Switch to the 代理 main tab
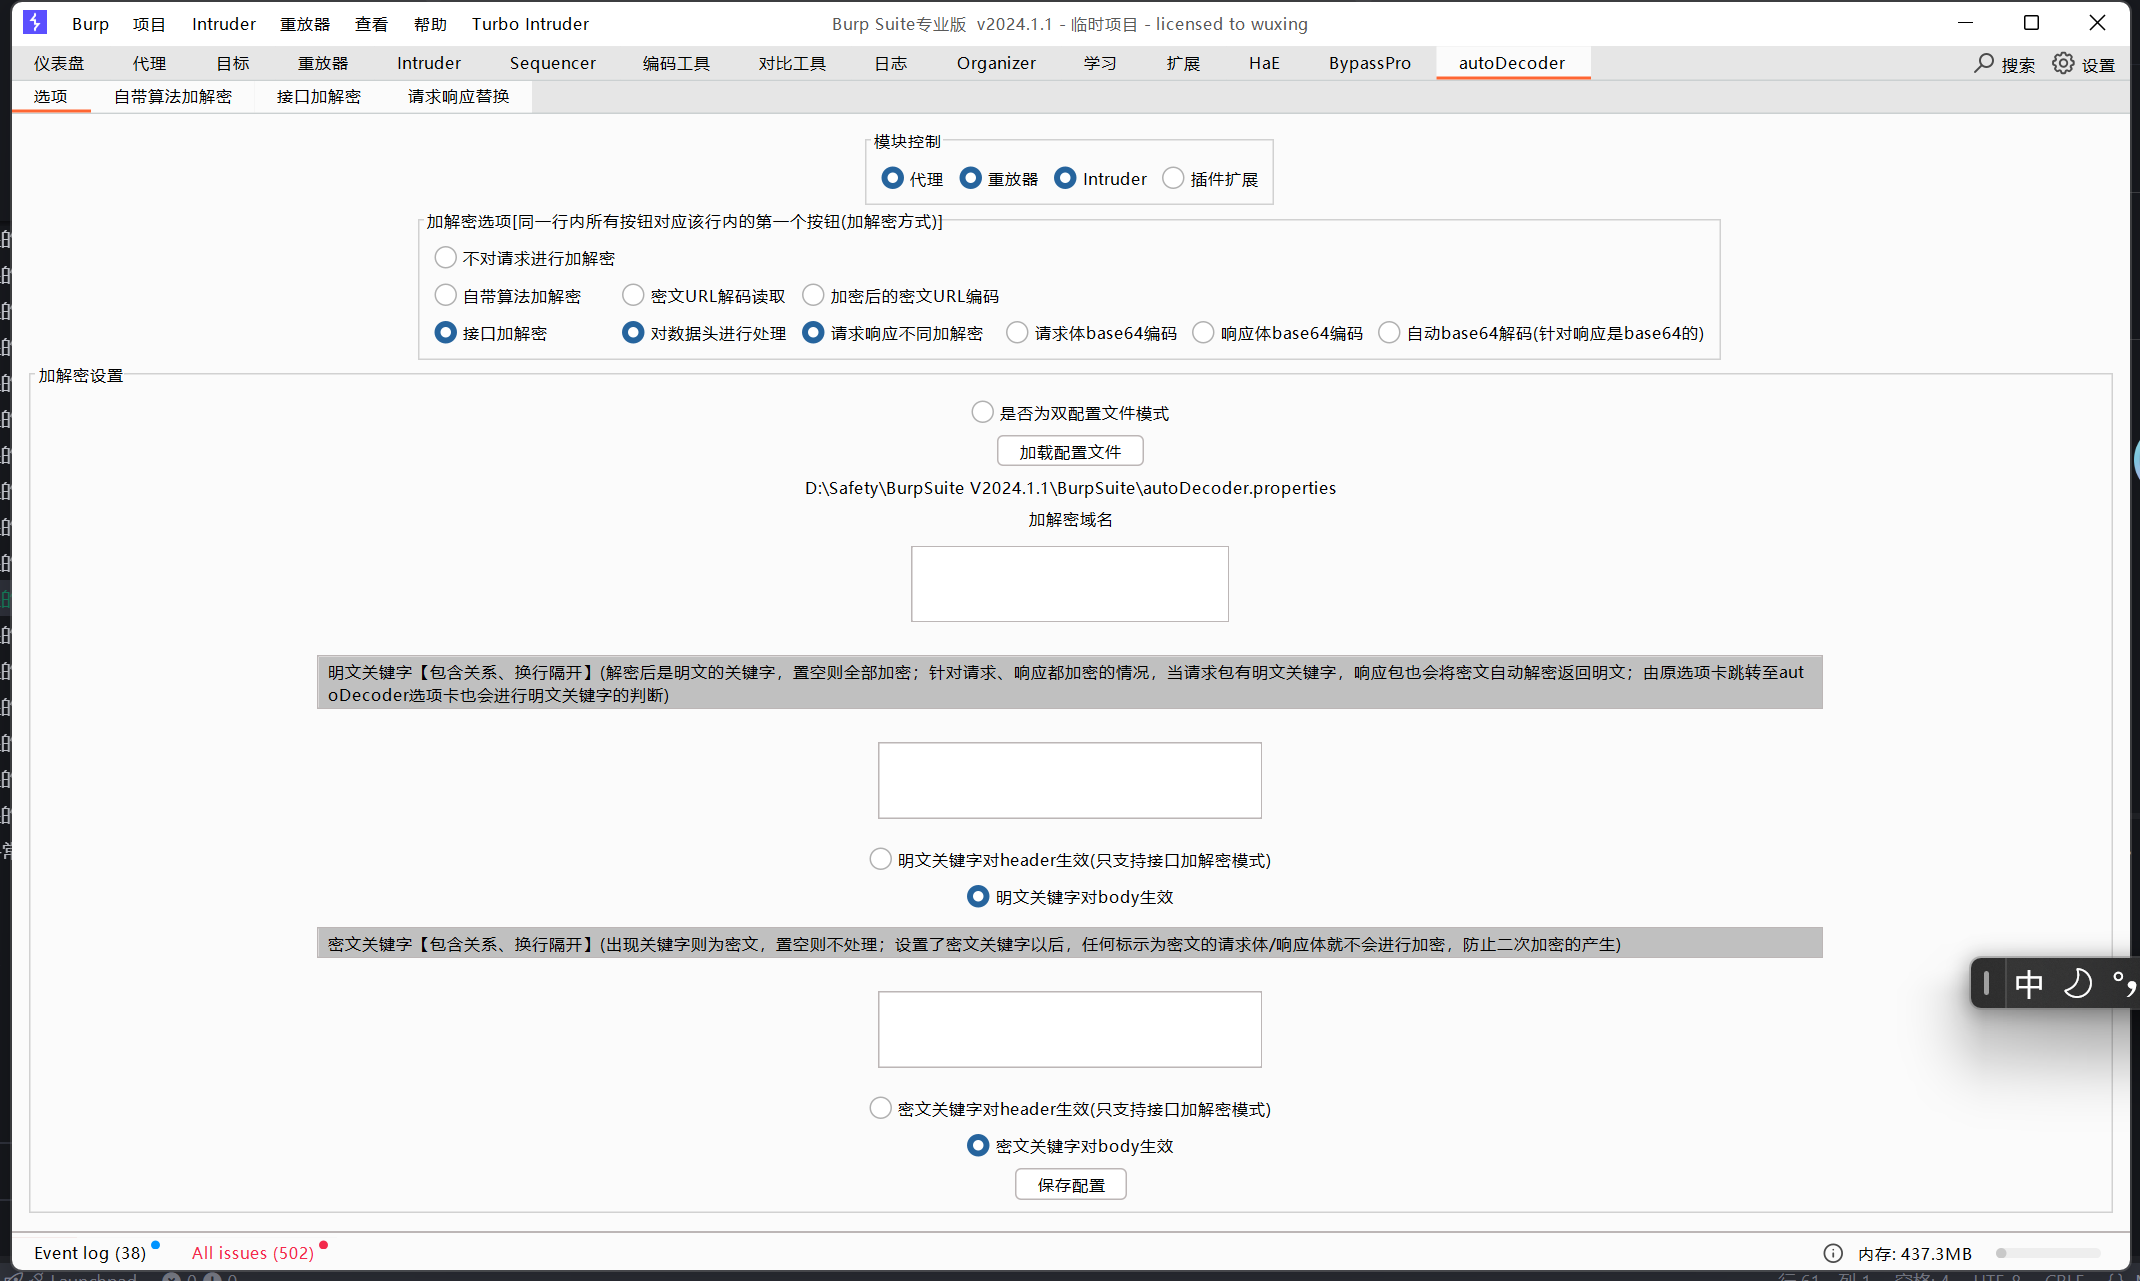Screen dimensions: 2140x1281 tap(149, 63)
